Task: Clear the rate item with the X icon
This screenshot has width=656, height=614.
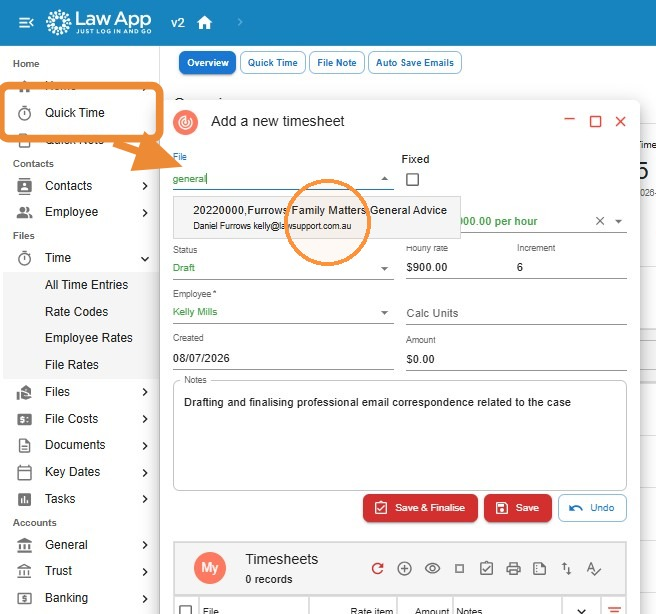Action: coord(600,221)
